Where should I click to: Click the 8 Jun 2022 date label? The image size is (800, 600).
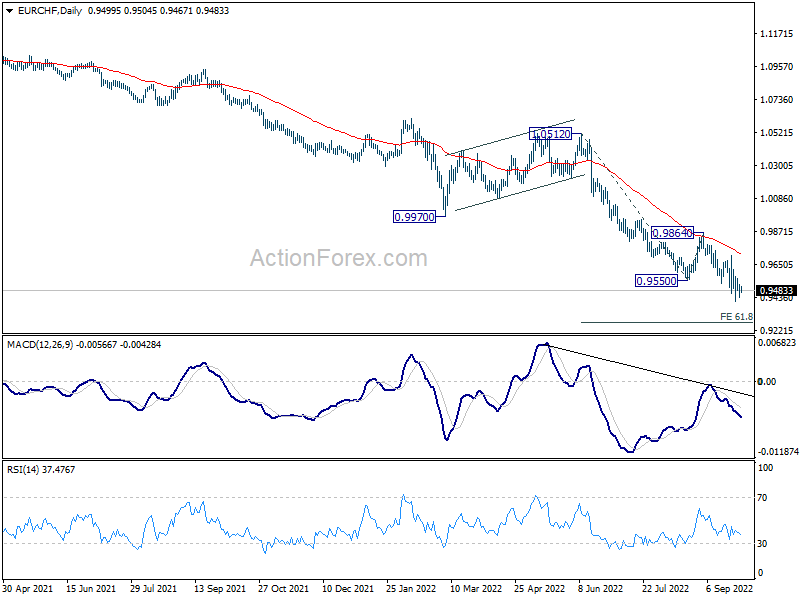[x=601, y=589]
